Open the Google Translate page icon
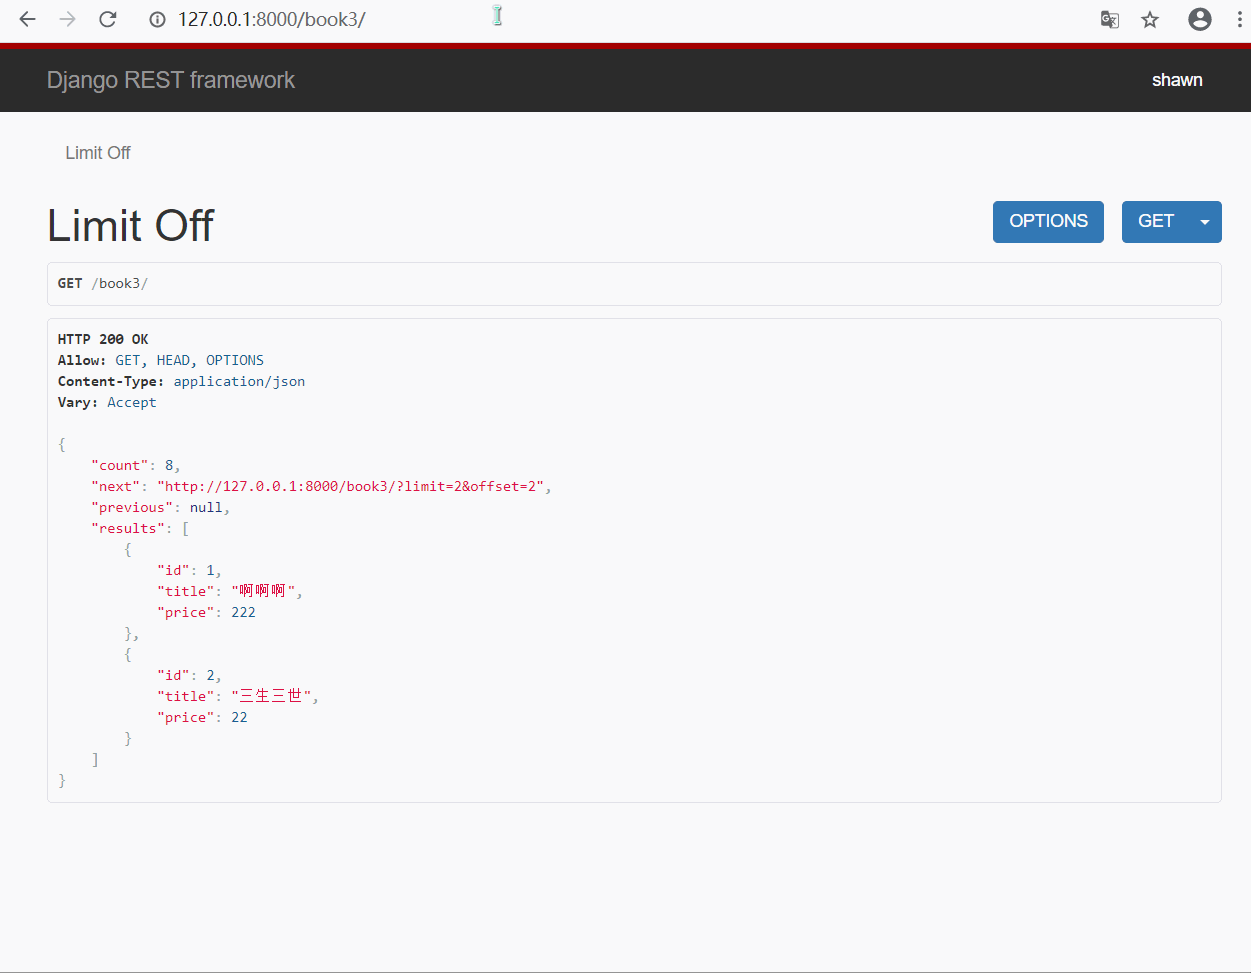Viewport: 1251px width, 973px height. [1109, 19]
